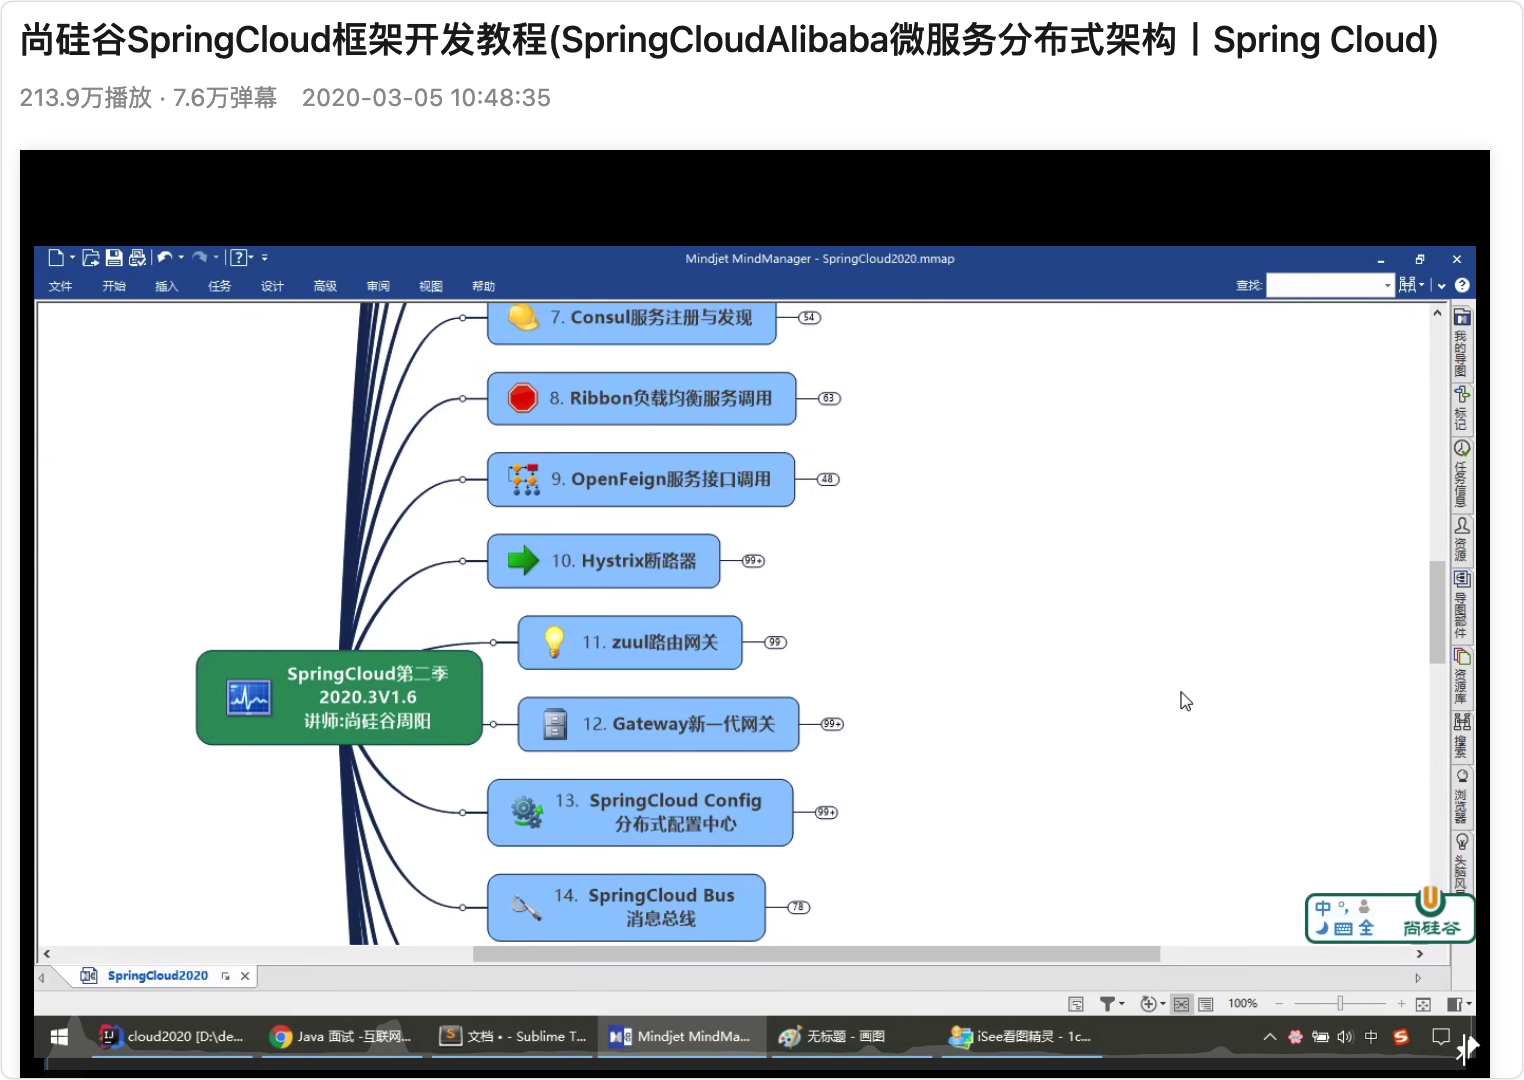Switch to the 视图 ribbon tab
This screenshot has width=1524, height=1080.
click(431, 286)
